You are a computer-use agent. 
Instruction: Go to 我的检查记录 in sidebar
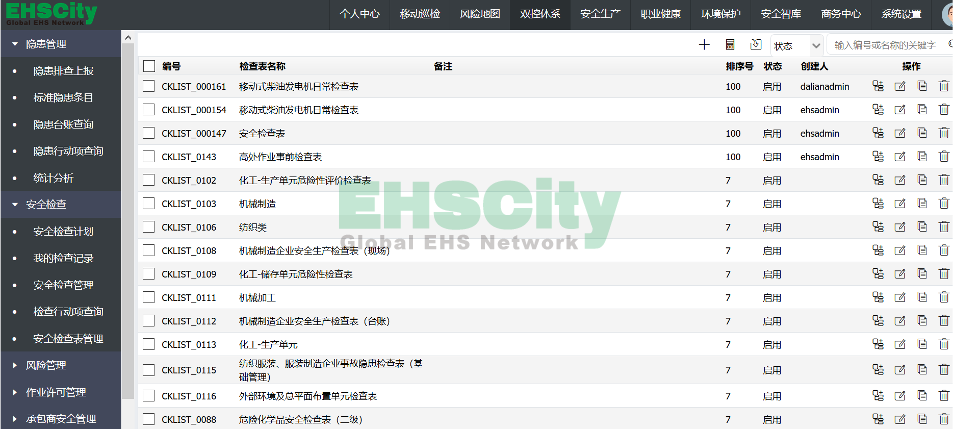pyautogui.click(x=63, y=258)
